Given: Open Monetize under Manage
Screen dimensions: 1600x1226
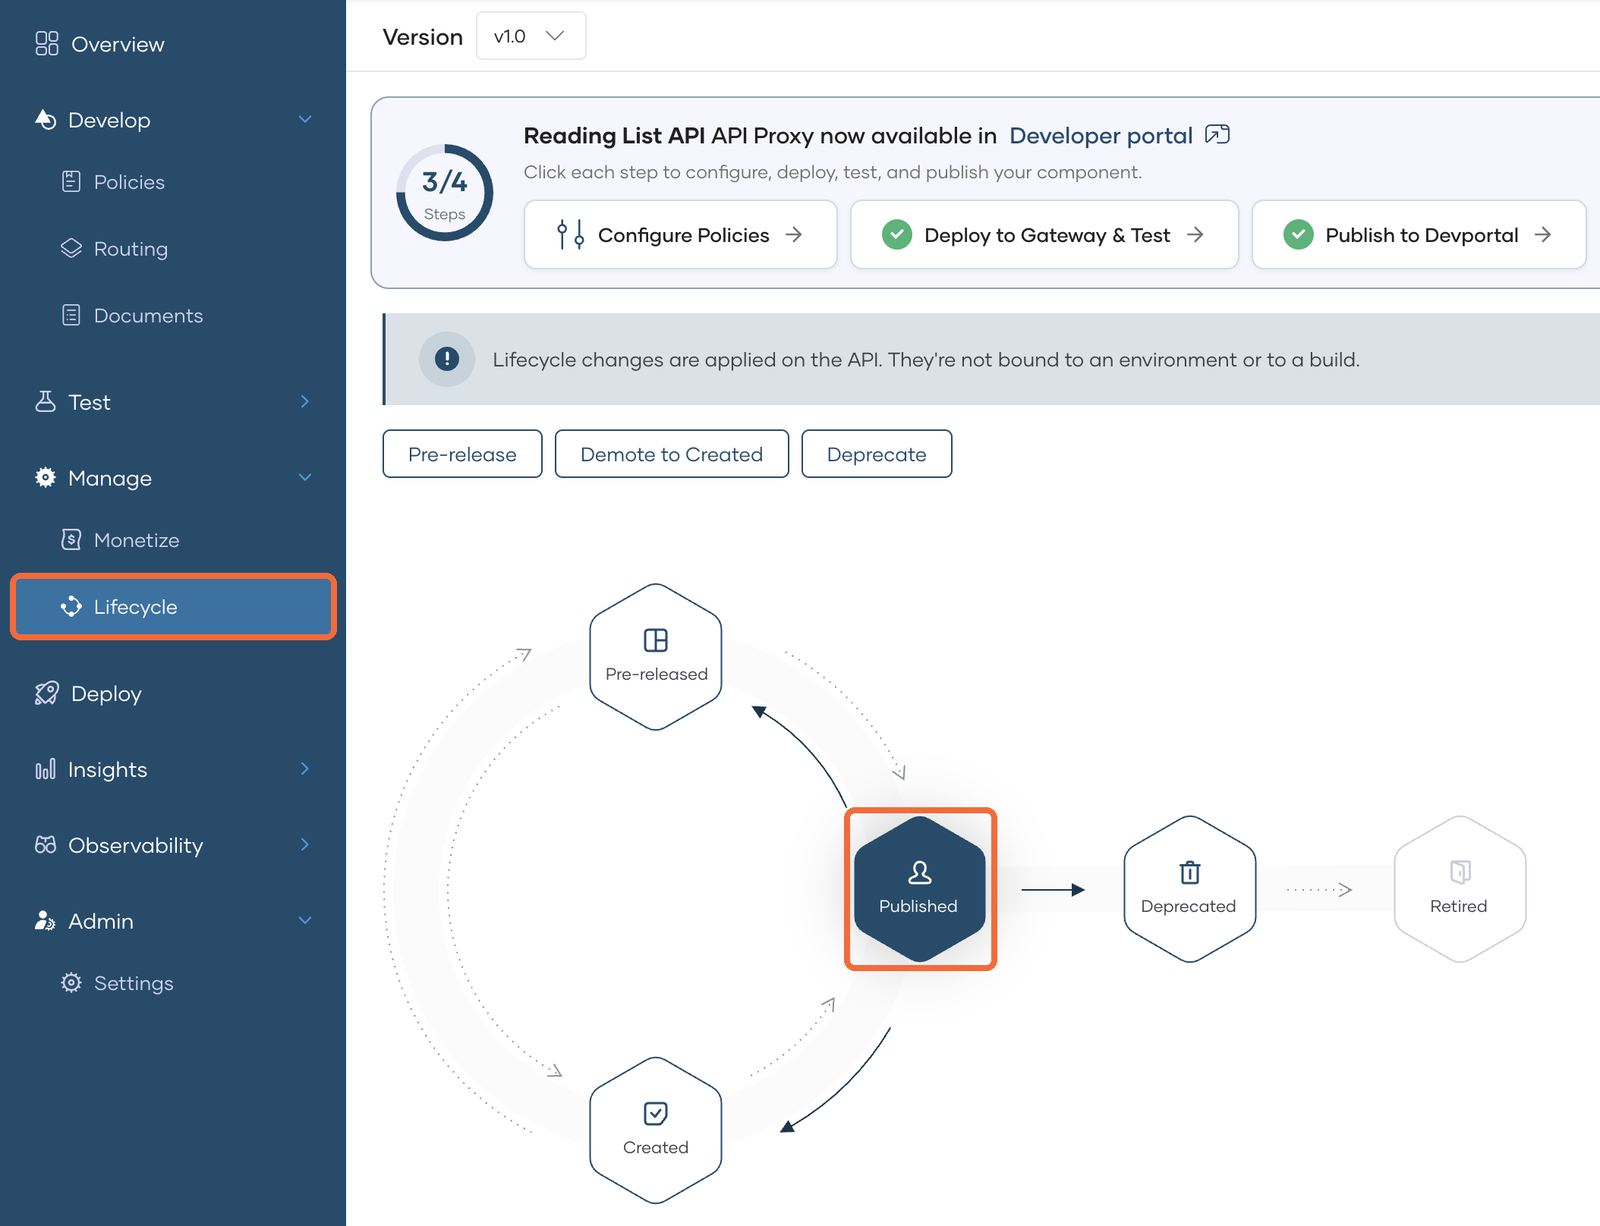Looking at the screenshot, I should pyautogui.click(x=137, y=540).
